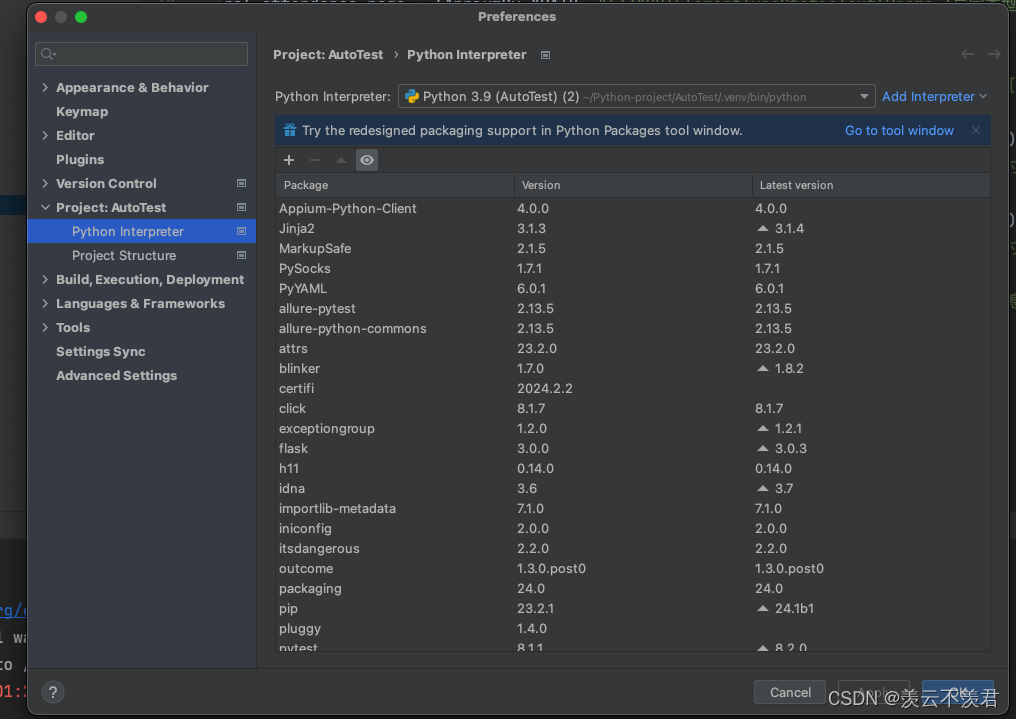This screenshot has width=1016, height=719.
Task: Open the Add Interpreter dropdown
Action: (x=934, y=97)
